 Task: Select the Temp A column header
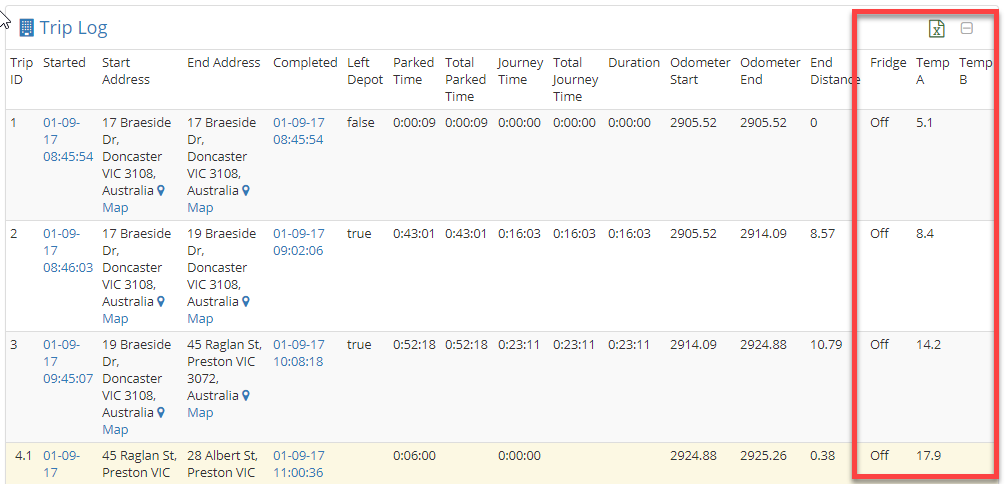[933, 71]
